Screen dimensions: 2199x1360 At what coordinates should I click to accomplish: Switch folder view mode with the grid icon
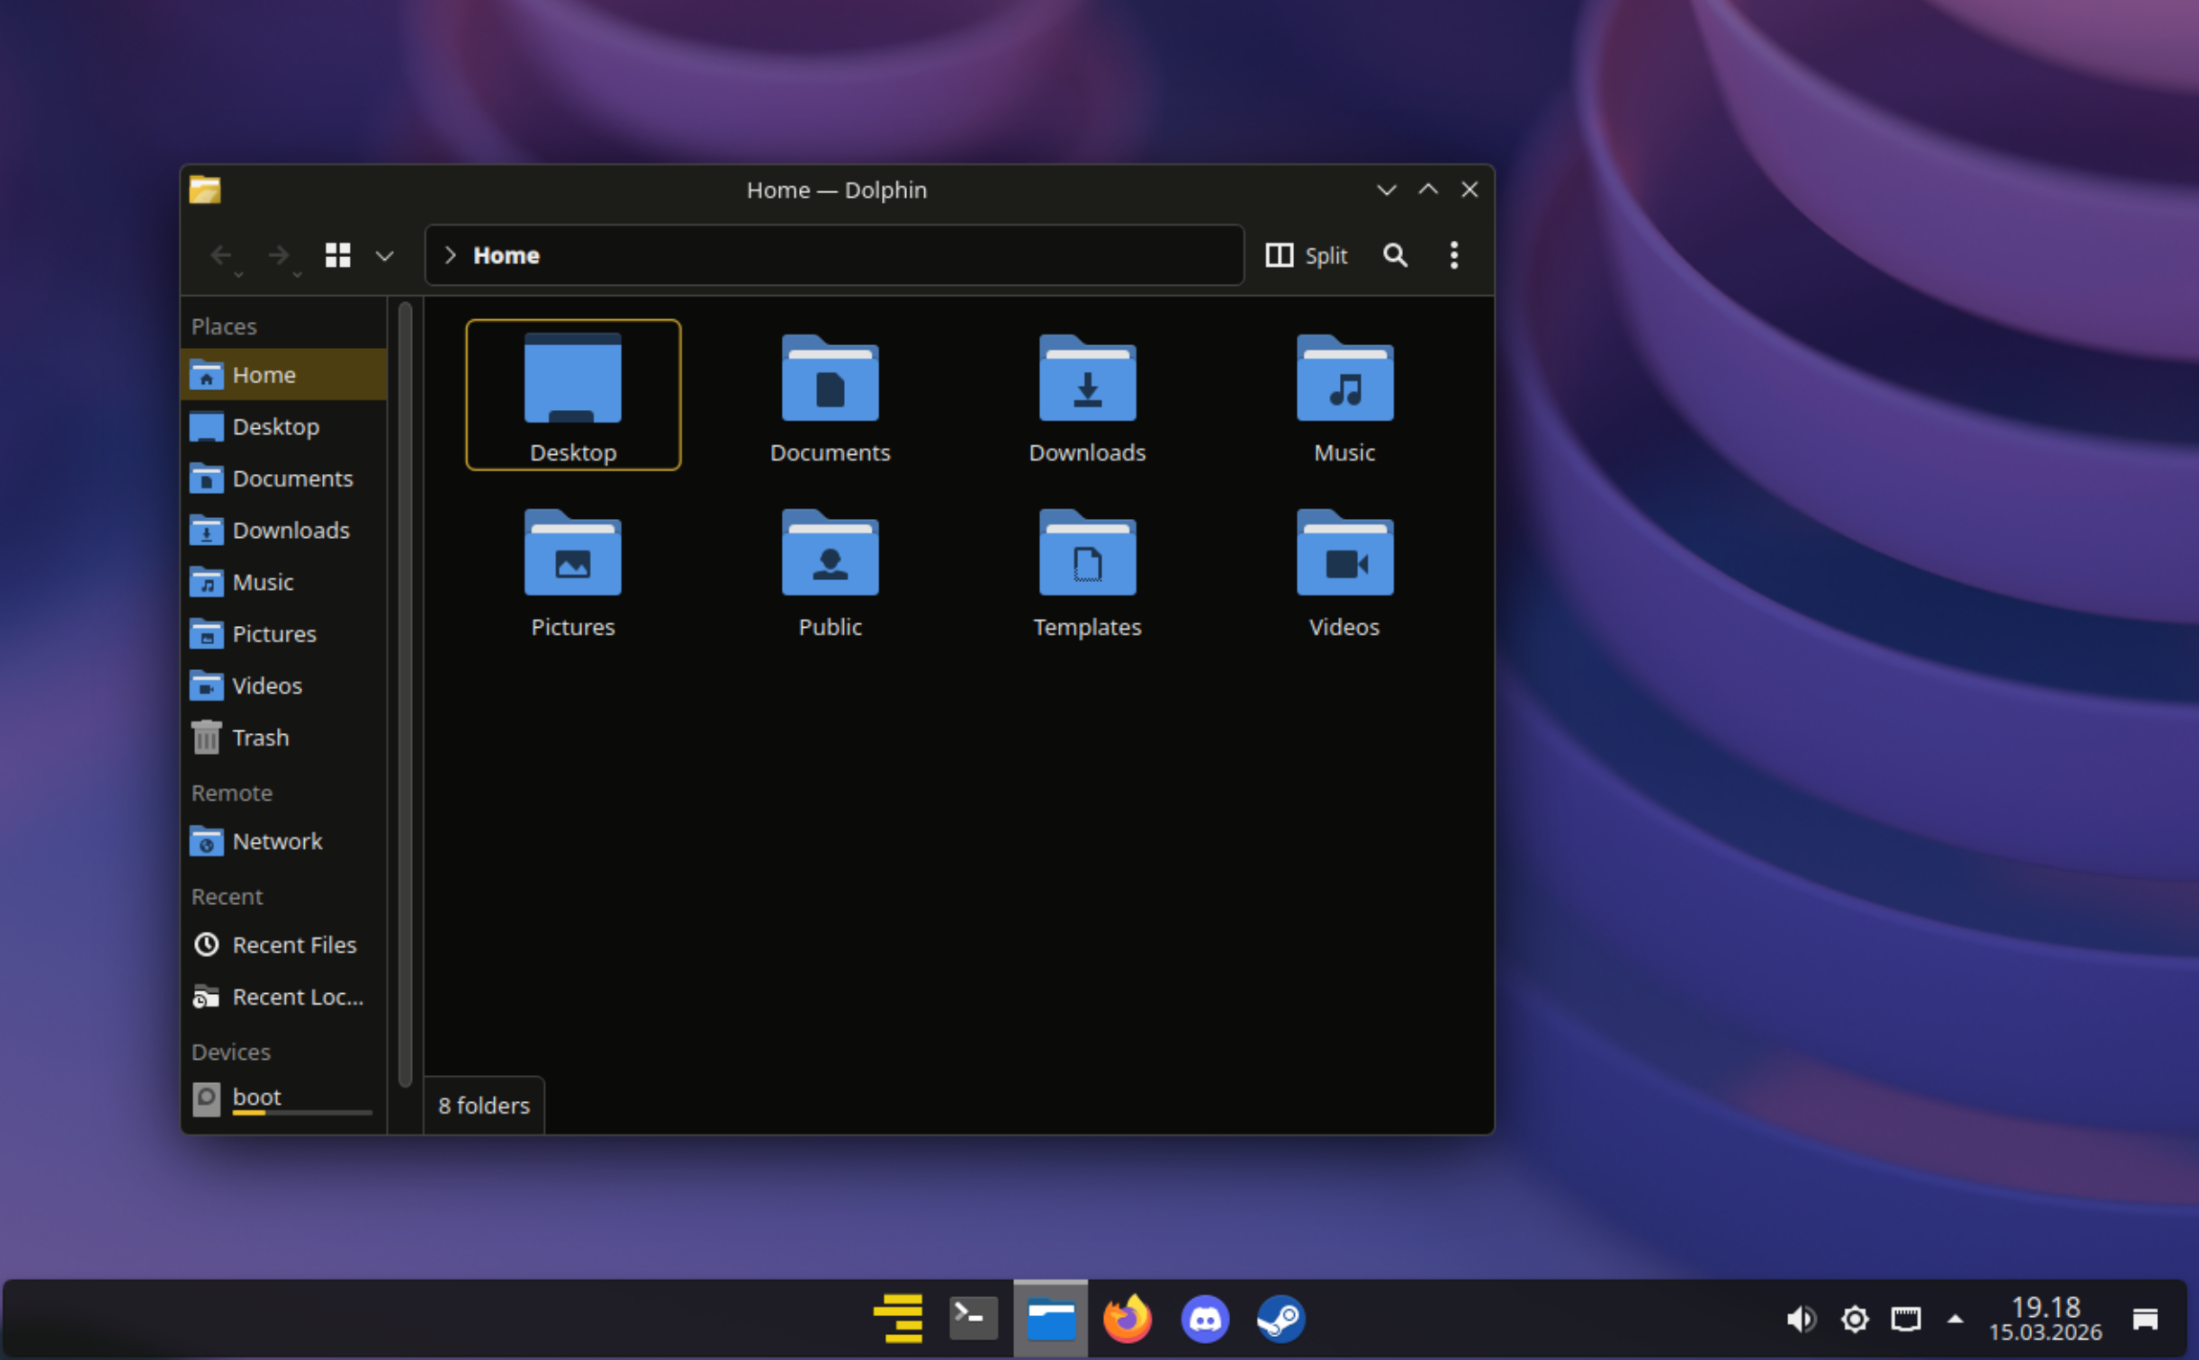pos(338,255)
